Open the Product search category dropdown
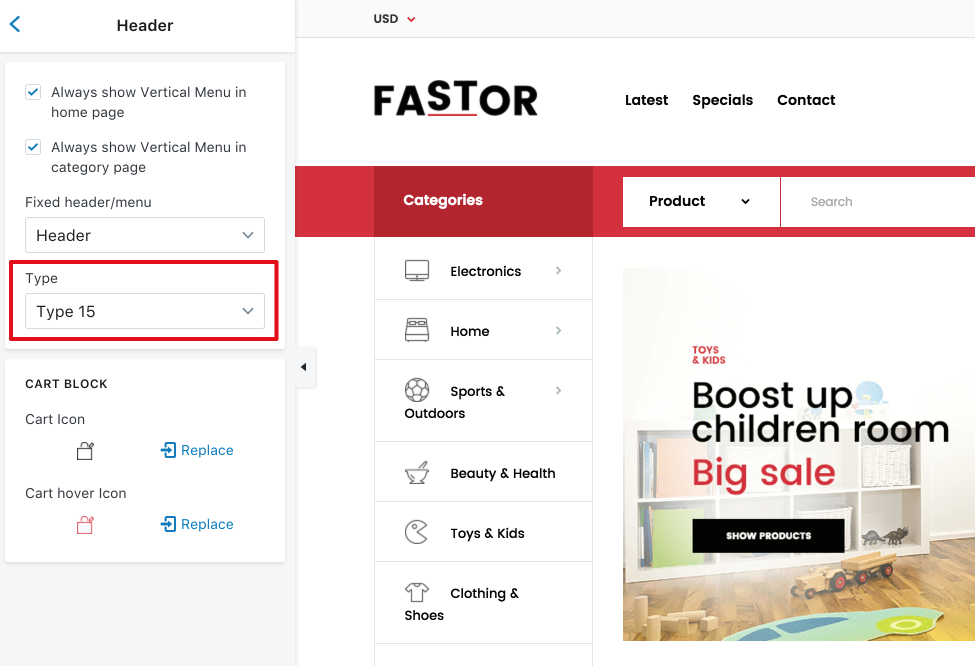 [x=701, y=201]
